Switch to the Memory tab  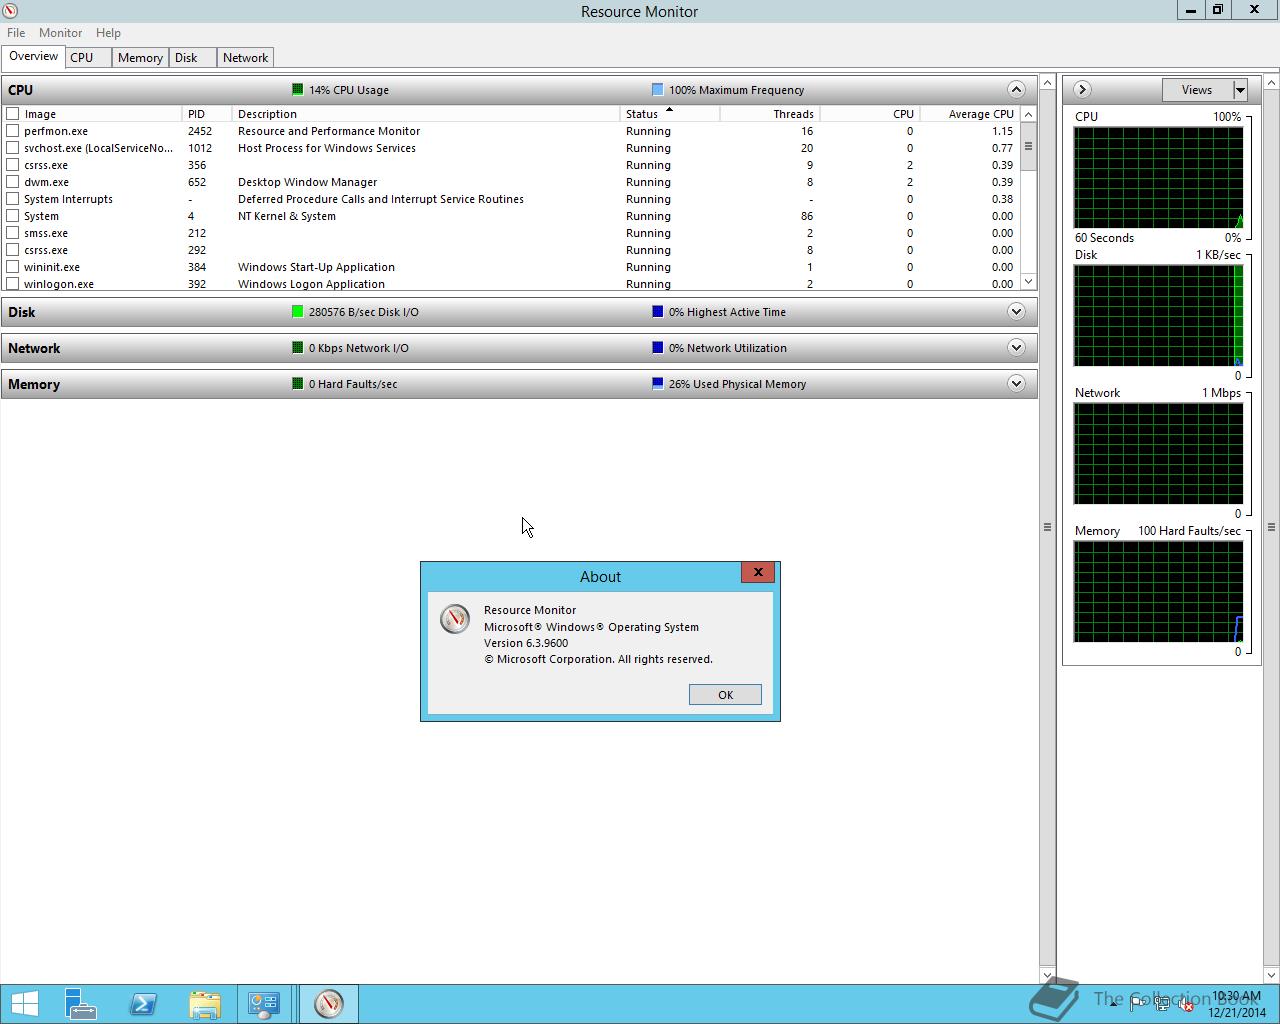[x=140, y=58]
